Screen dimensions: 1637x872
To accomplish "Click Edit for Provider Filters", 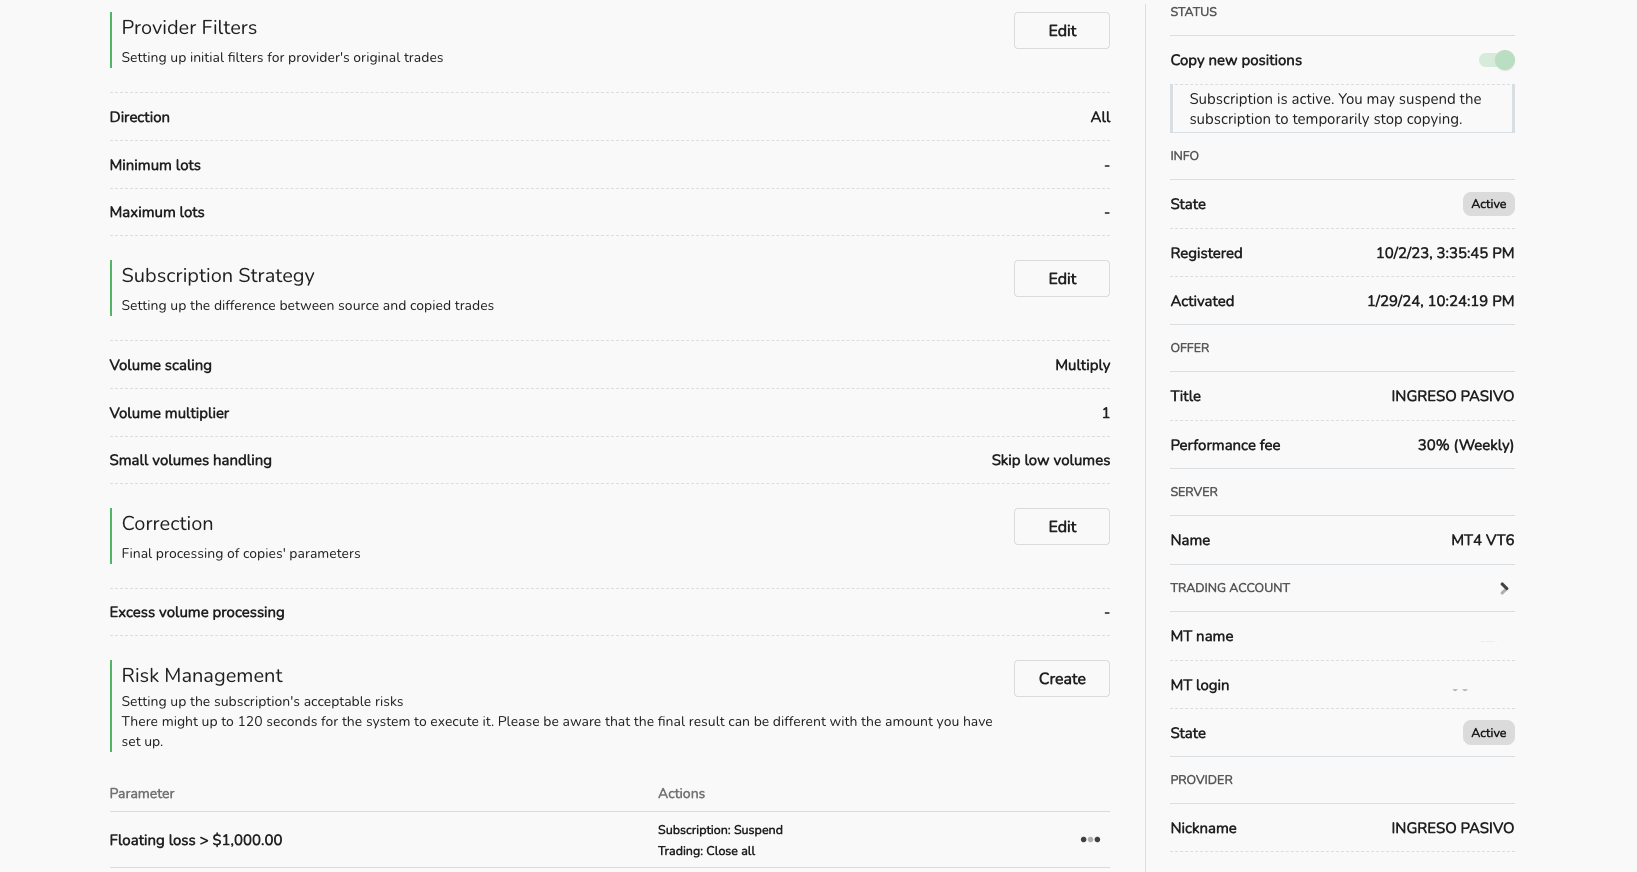I will pyautogui.click(x=1061, y=31).
